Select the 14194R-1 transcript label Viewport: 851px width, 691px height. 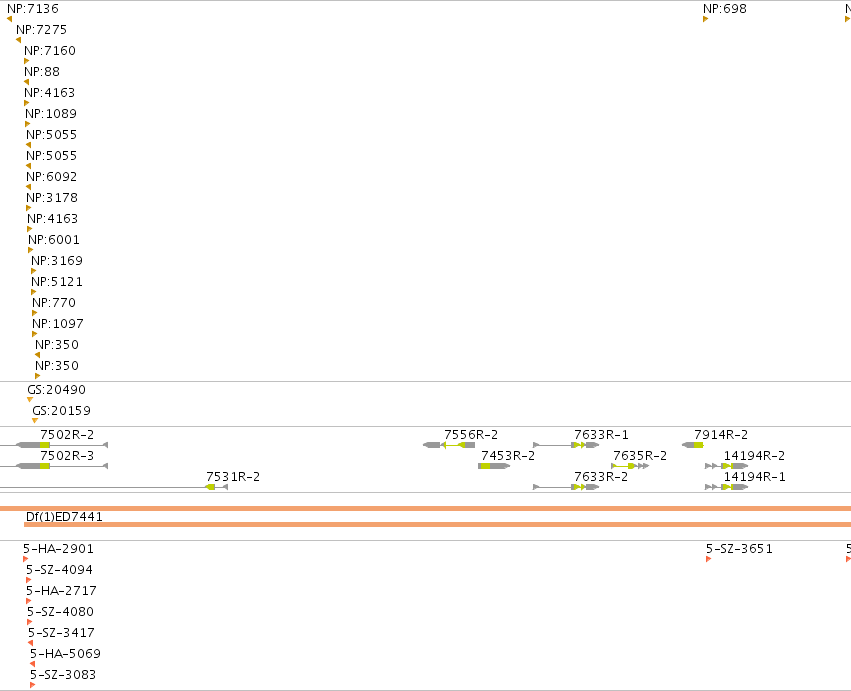[x=754, y=477]
